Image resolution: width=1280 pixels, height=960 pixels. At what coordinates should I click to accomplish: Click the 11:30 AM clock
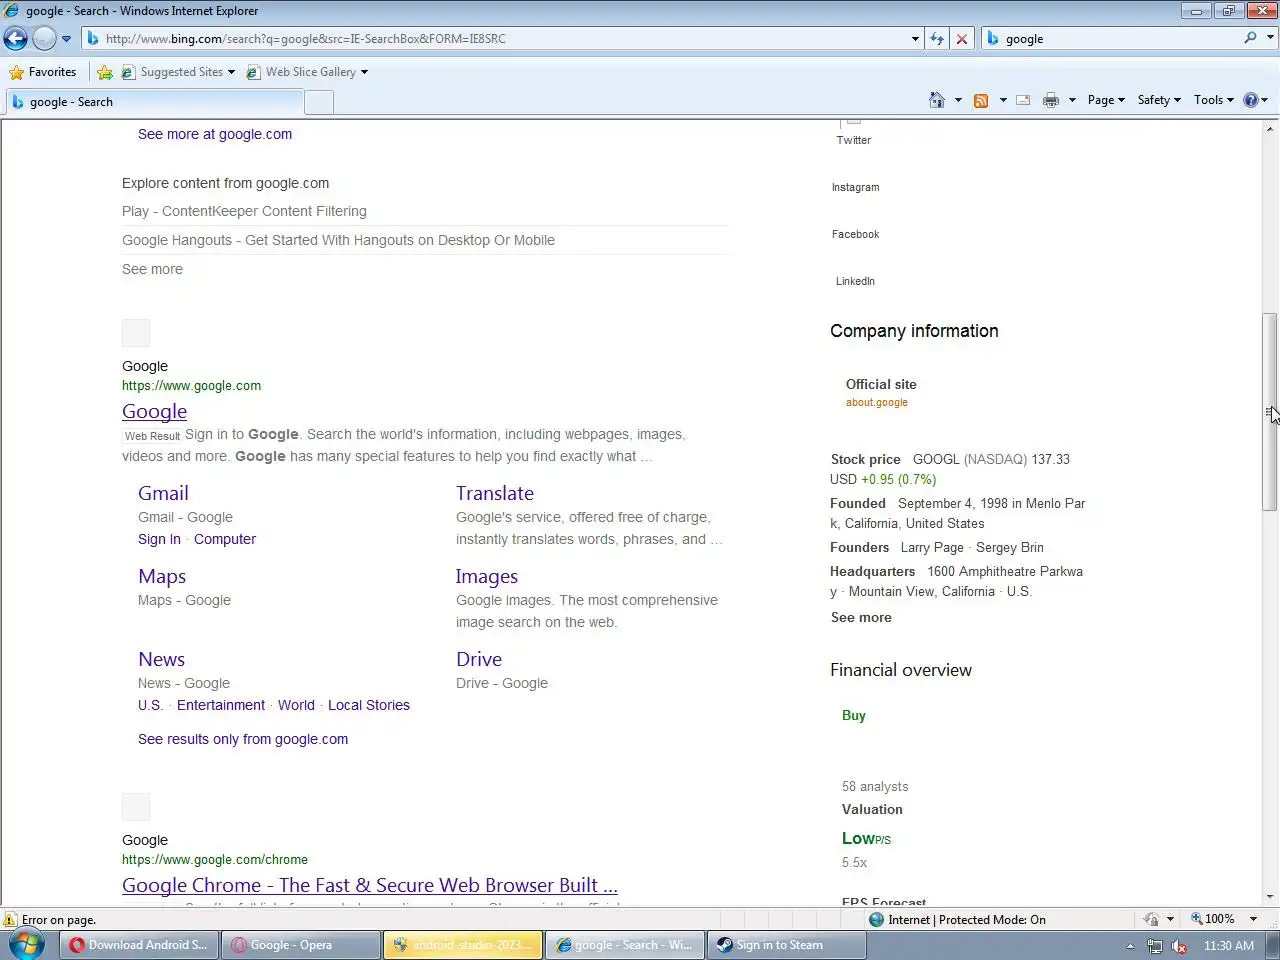(1228, 945)
